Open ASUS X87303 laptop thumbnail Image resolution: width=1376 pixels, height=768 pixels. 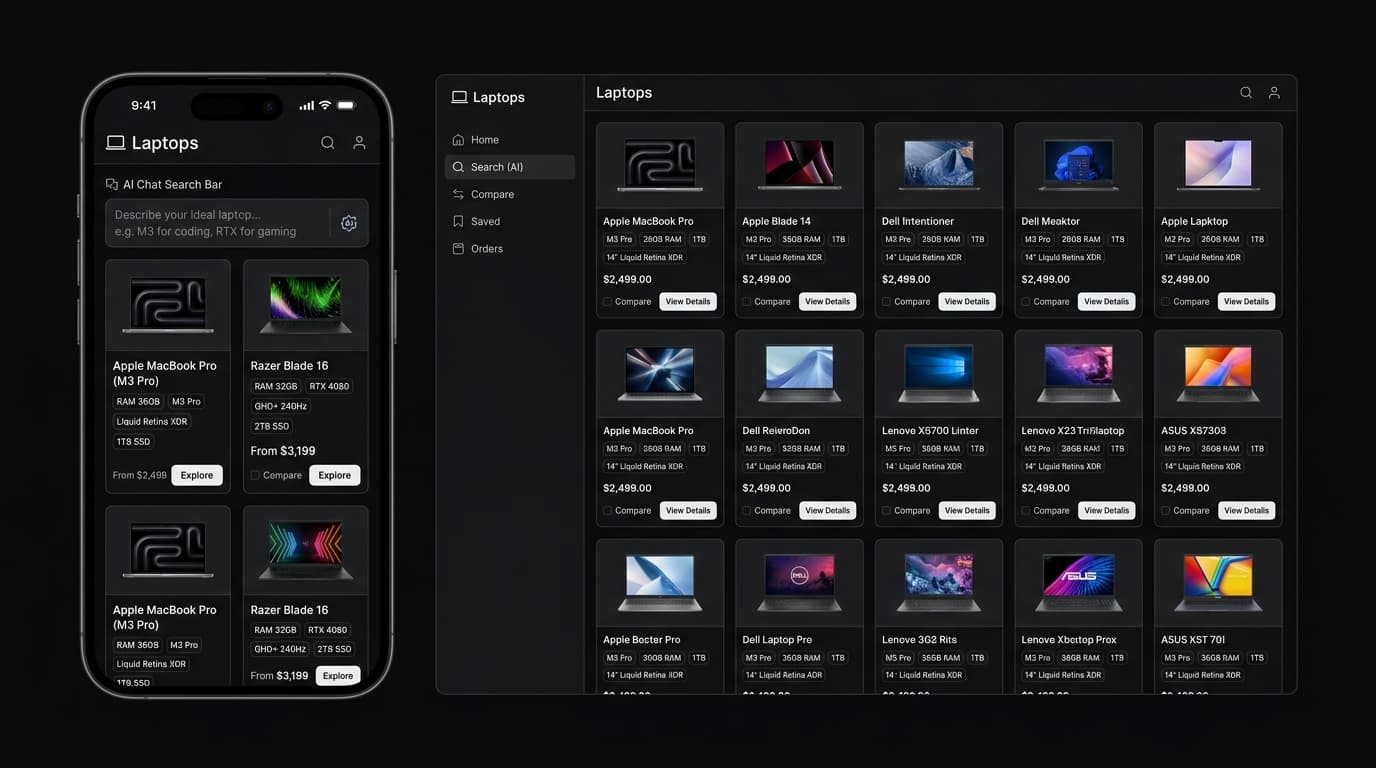1218,374
